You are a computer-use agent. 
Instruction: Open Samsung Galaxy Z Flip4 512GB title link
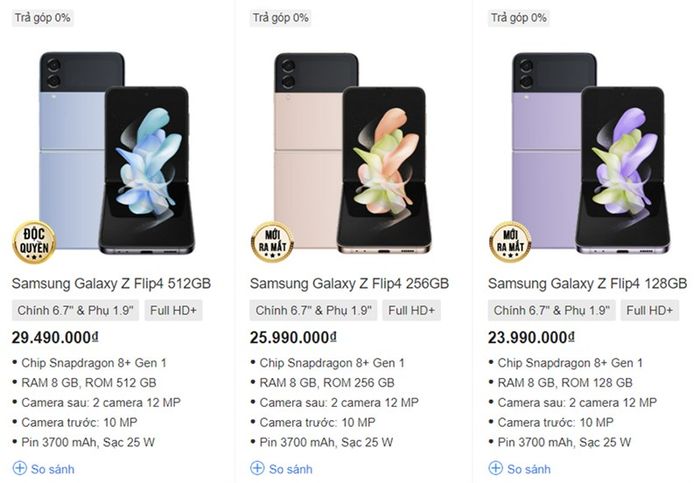pos(111,283)
